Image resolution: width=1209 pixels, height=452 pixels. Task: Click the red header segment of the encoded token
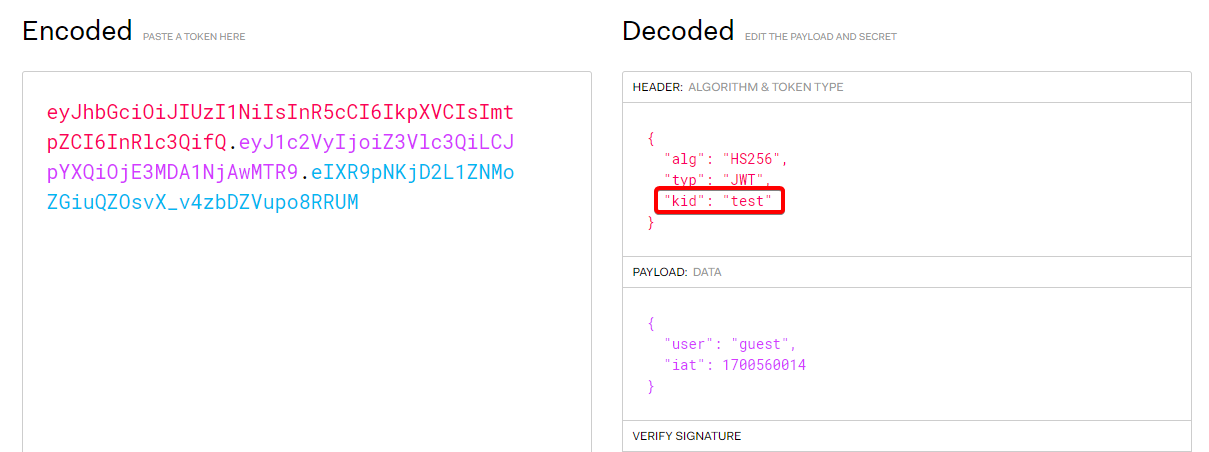pyautogui.click(x=280, y=112)
